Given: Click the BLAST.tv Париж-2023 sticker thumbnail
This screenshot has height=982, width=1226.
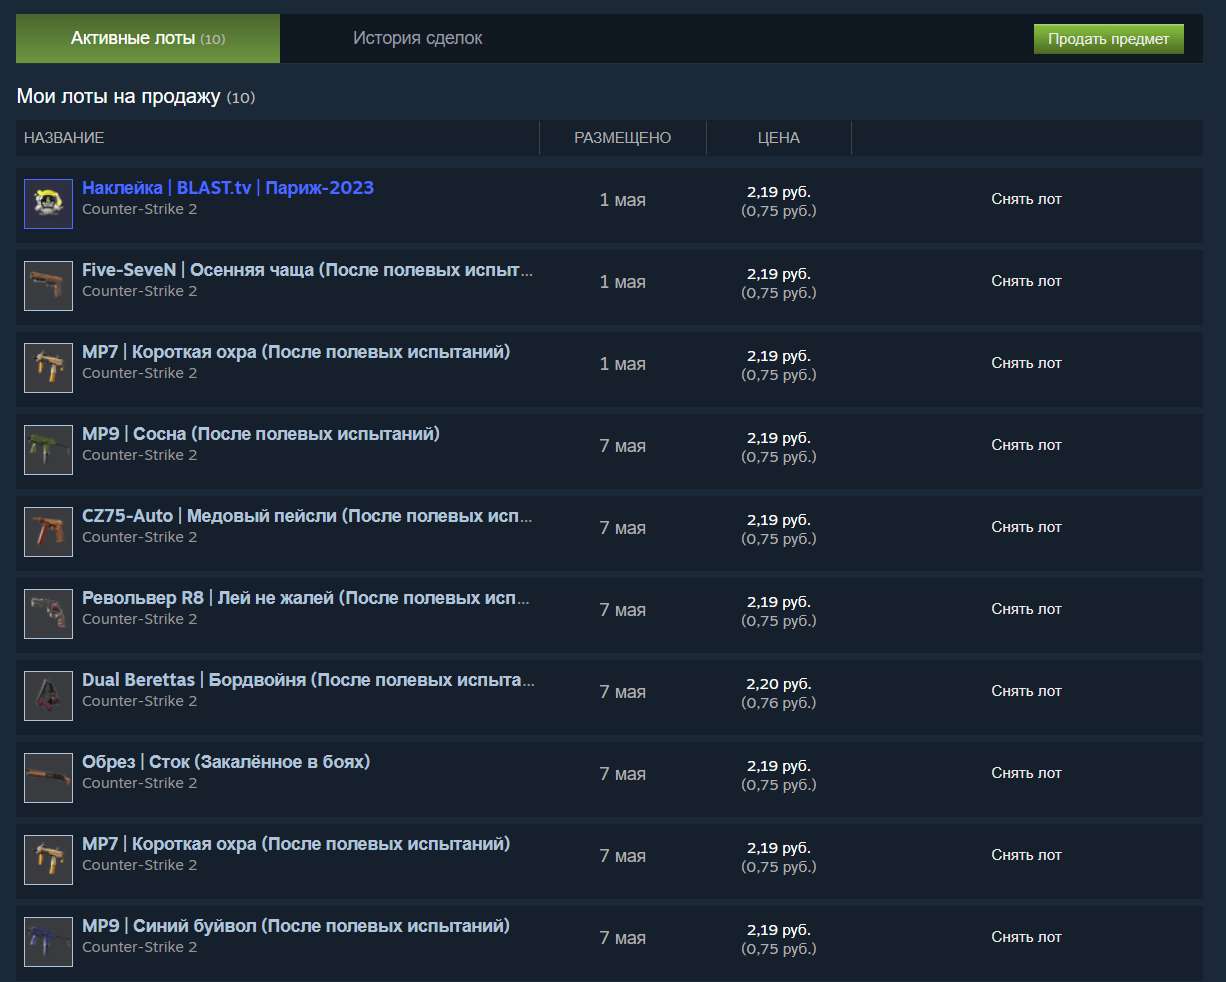Looking at the screenshot, I should point(48,204).
